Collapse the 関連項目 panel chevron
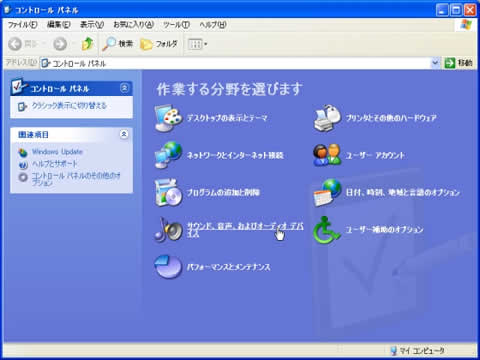 [124, 134]
